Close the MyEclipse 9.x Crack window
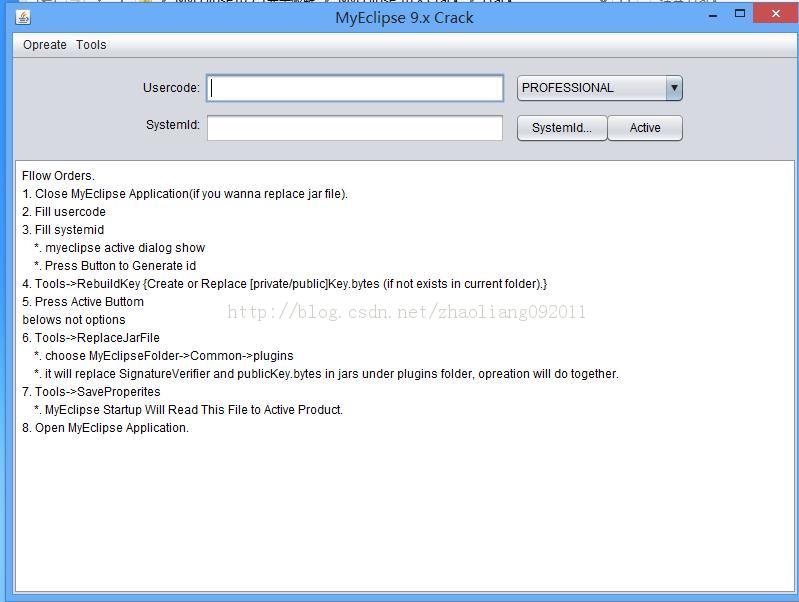This screenshot has height=602, width=799. (x=776, y=14)
